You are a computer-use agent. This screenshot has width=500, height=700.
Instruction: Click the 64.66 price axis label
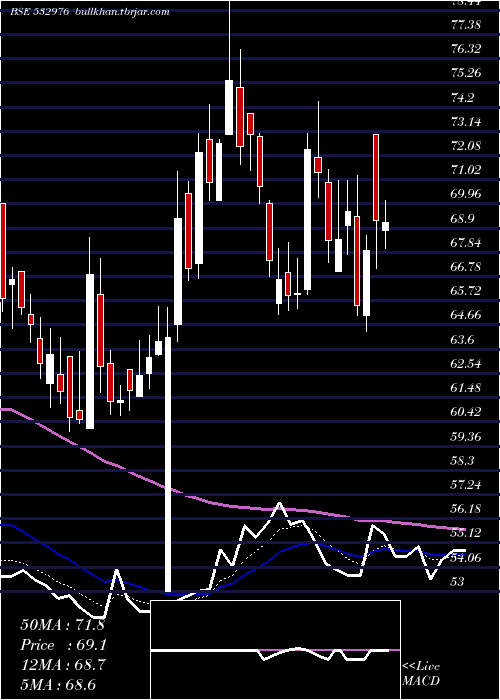pyautogui.click(x=466, y=314)
